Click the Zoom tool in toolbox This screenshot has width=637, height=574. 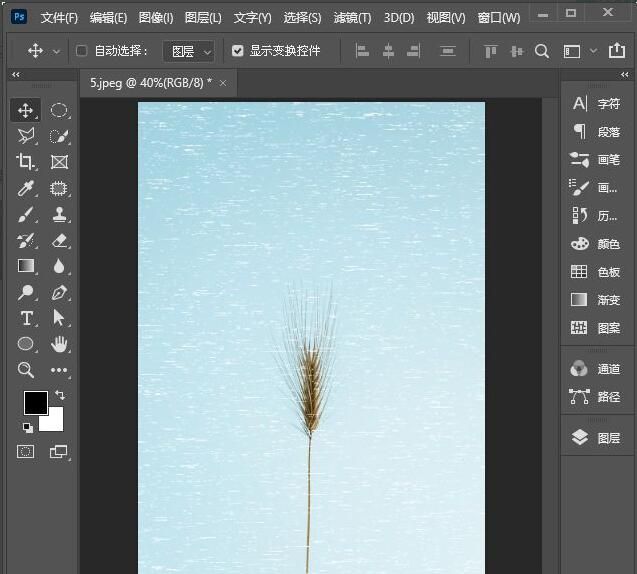[x=26, y=370]
